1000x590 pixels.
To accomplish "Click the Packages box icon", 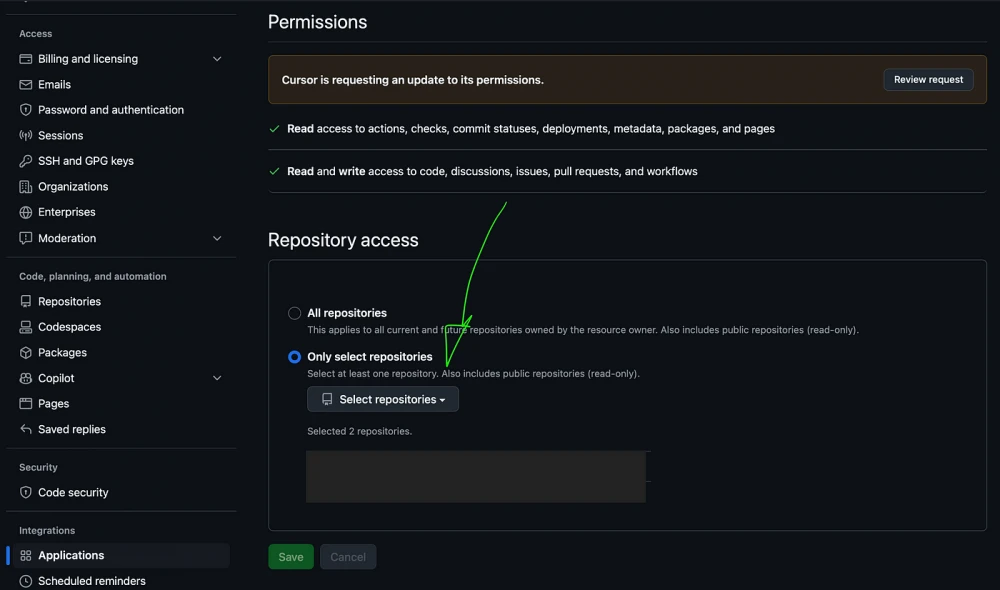I will (x=26, y=353).
